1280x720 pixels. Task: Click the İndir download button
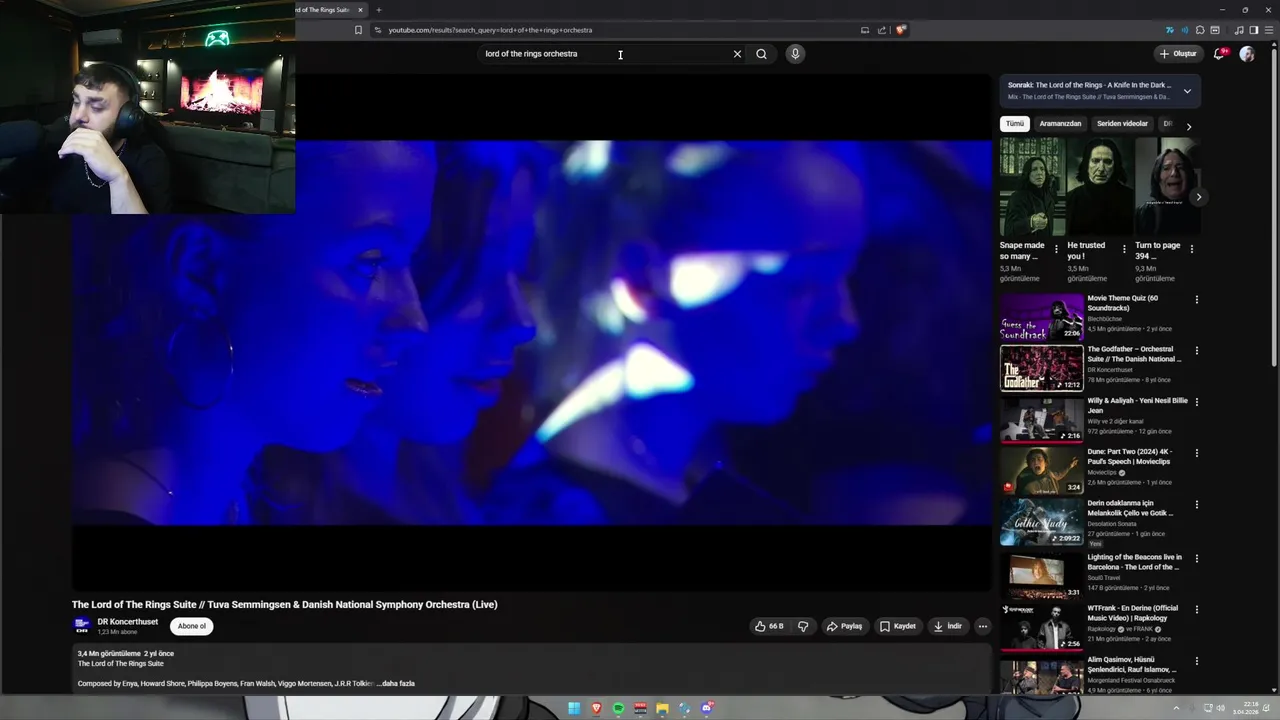pyautogui.click(x=947, y=626)
